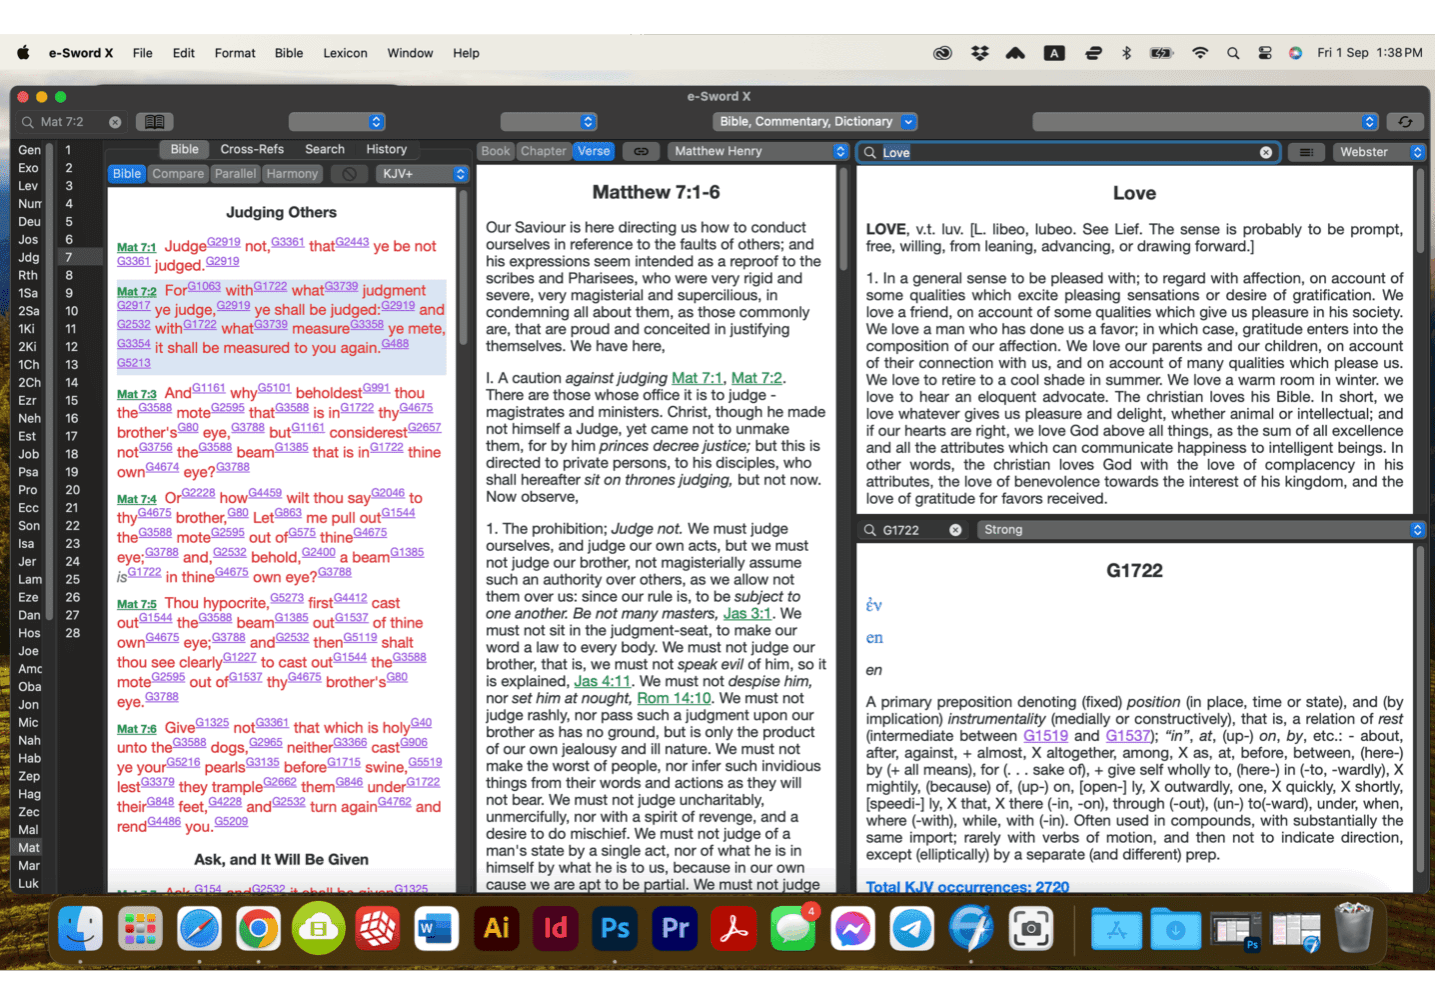This screenshot has height=1004, width=1435.
Task: Select Psa in the book list
Action: (28, 472)
